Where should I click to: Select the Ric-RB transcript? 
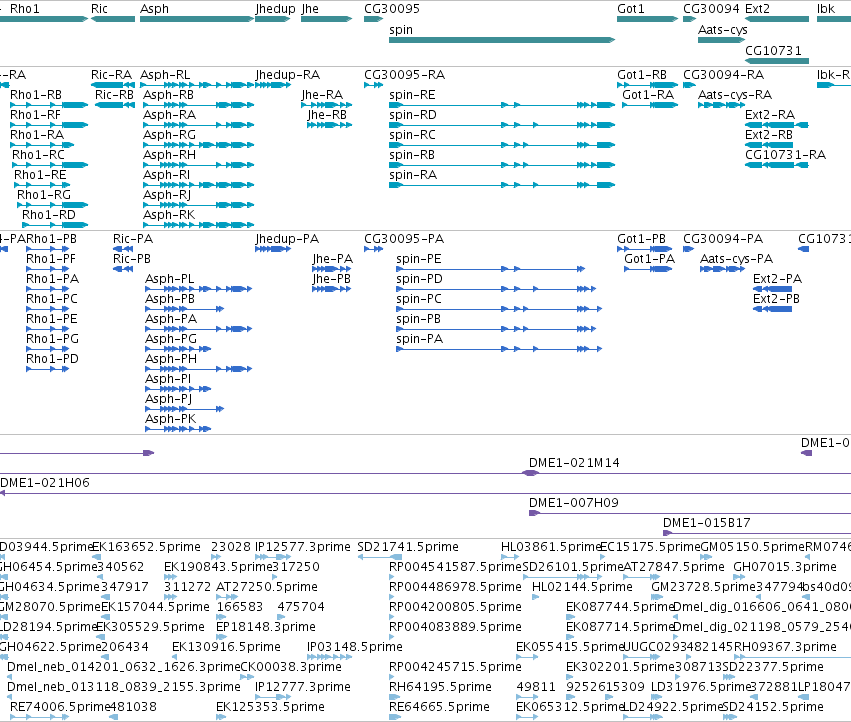[x=115, y=105]
